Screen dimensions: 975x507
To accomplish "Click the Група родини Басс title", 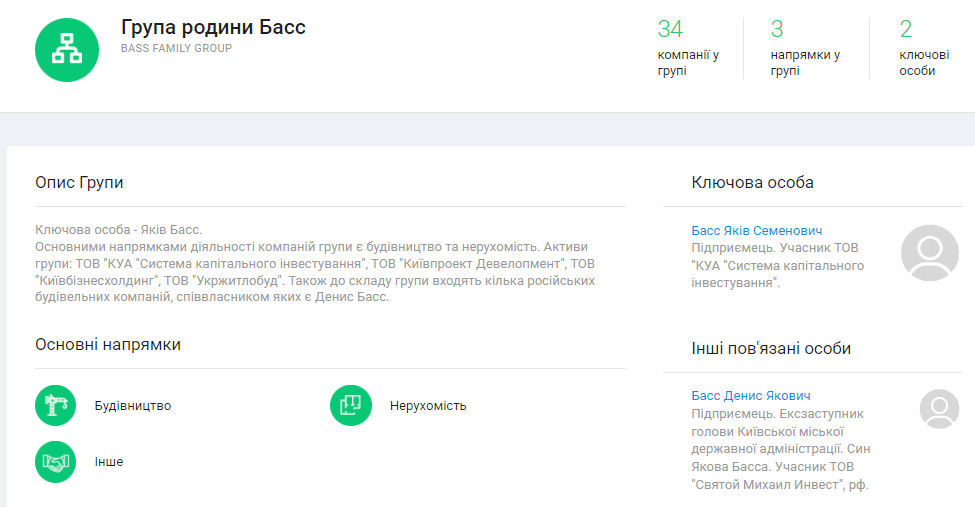I will click(x=213, y=27).
